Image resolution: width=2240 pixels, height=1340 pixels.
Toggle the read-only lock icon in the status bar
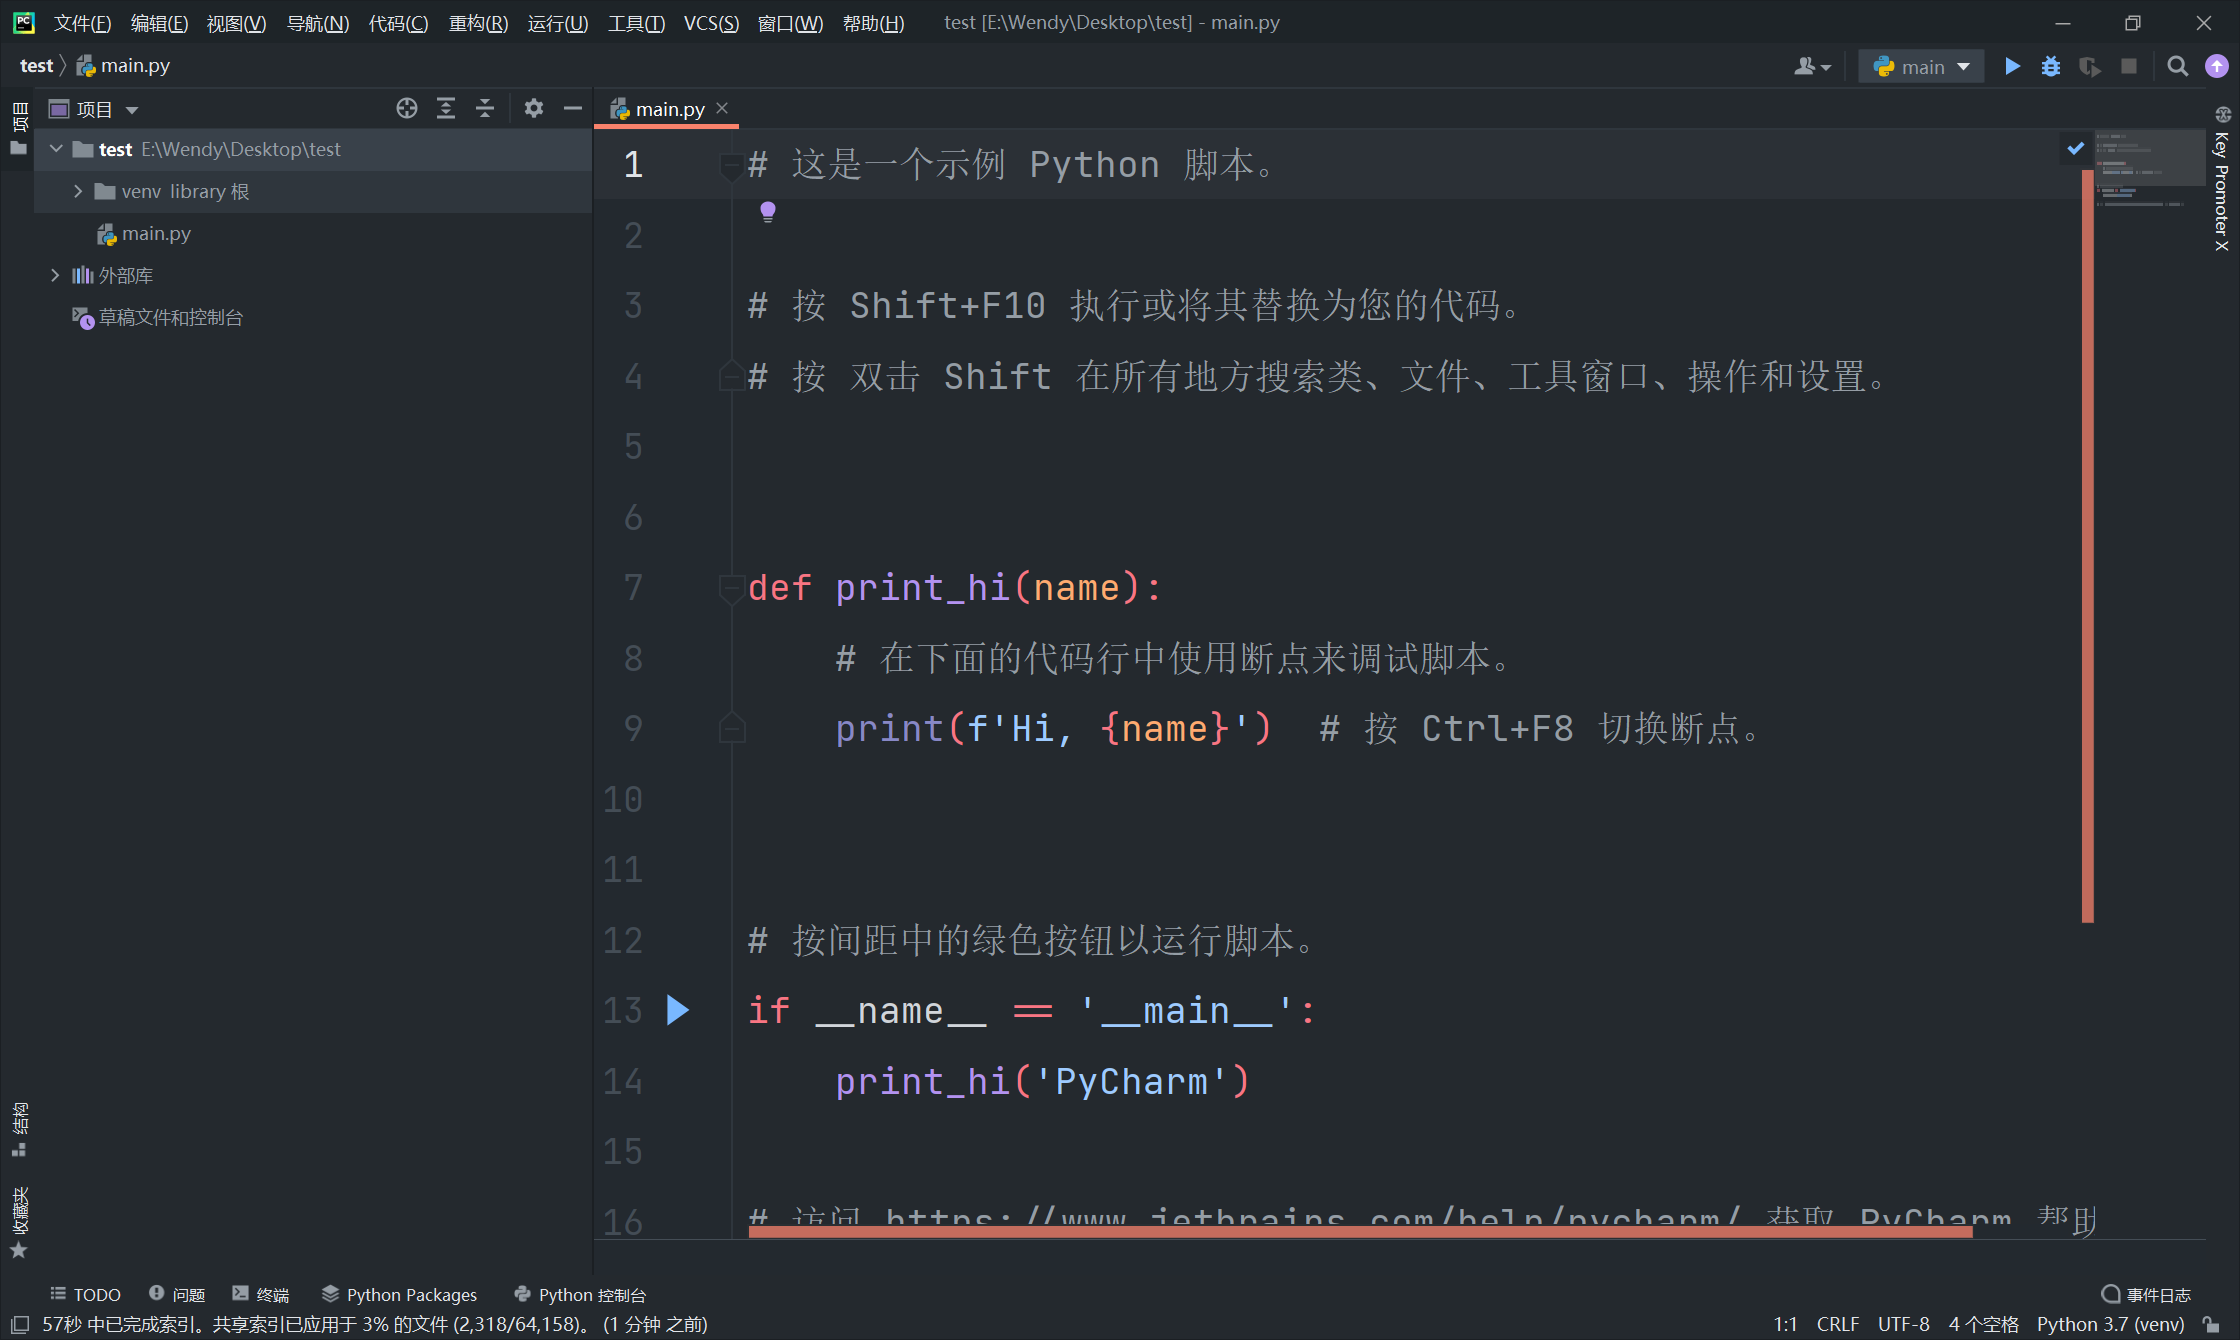click(x=2212, y=1324)
